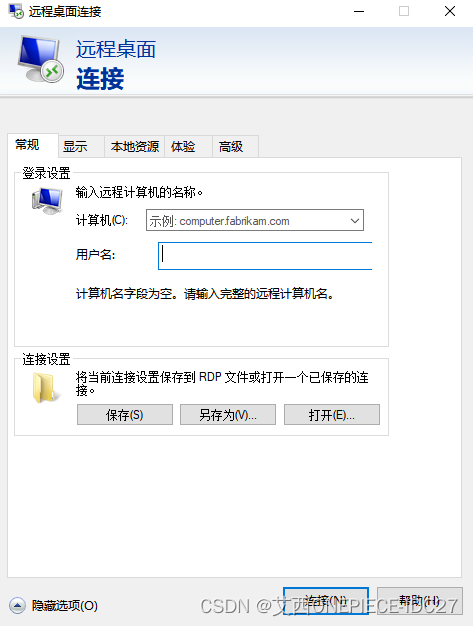Click the 输入远程计算机的名称 instruction text
The width and height of the screenshot is (473, 626).
(x=139, y=192)
